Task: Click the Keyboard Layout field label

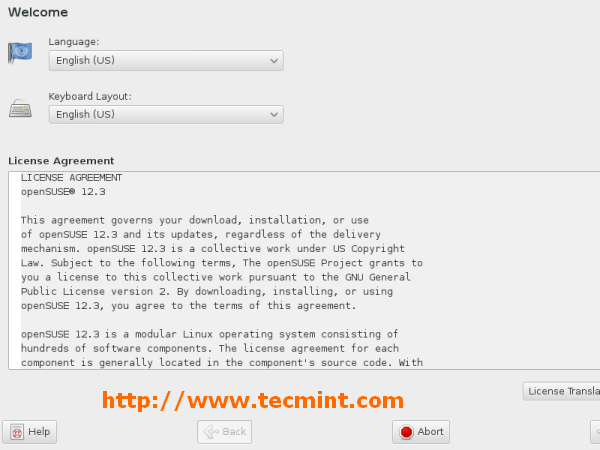Action: (x=90, y=96)
